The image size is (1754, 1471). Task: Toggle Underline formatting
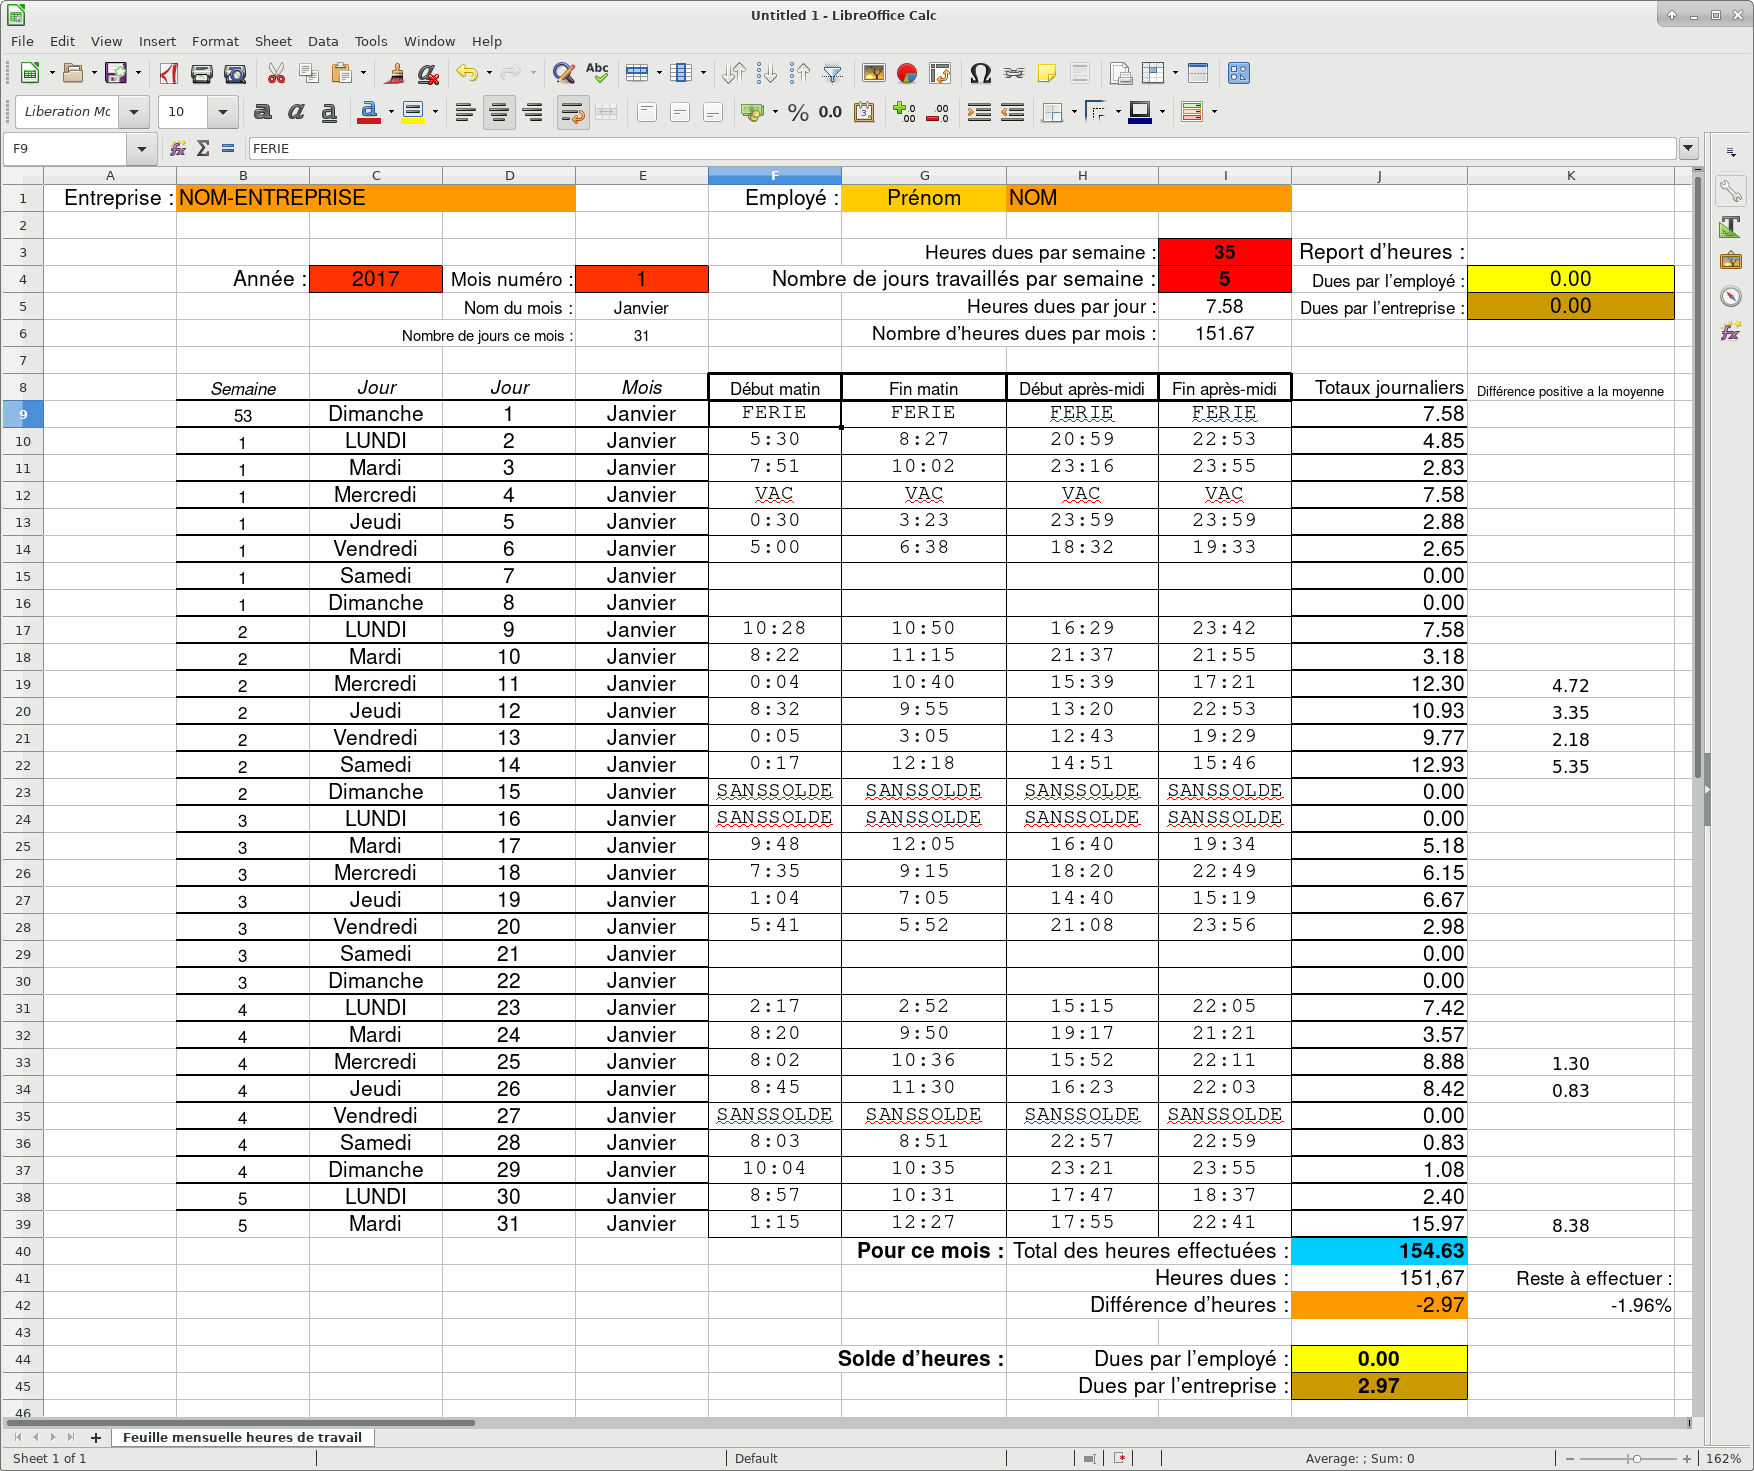tap(329, 112)
